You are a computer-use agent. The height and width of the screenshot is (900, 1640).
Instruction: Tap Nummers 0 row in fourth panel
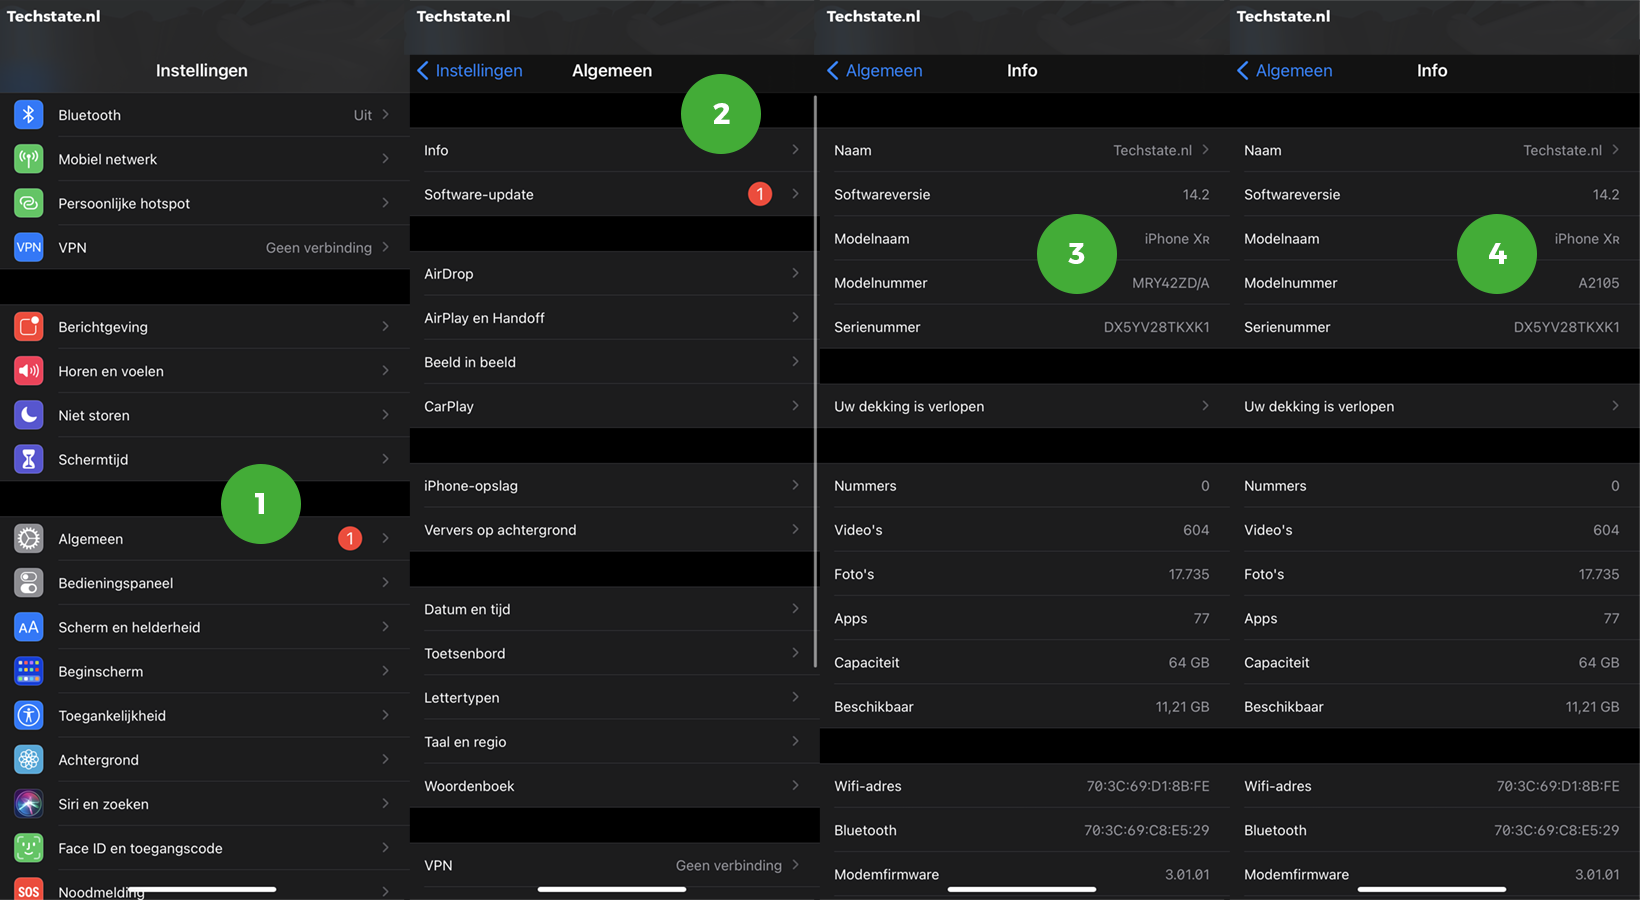tap(1434, 486)
